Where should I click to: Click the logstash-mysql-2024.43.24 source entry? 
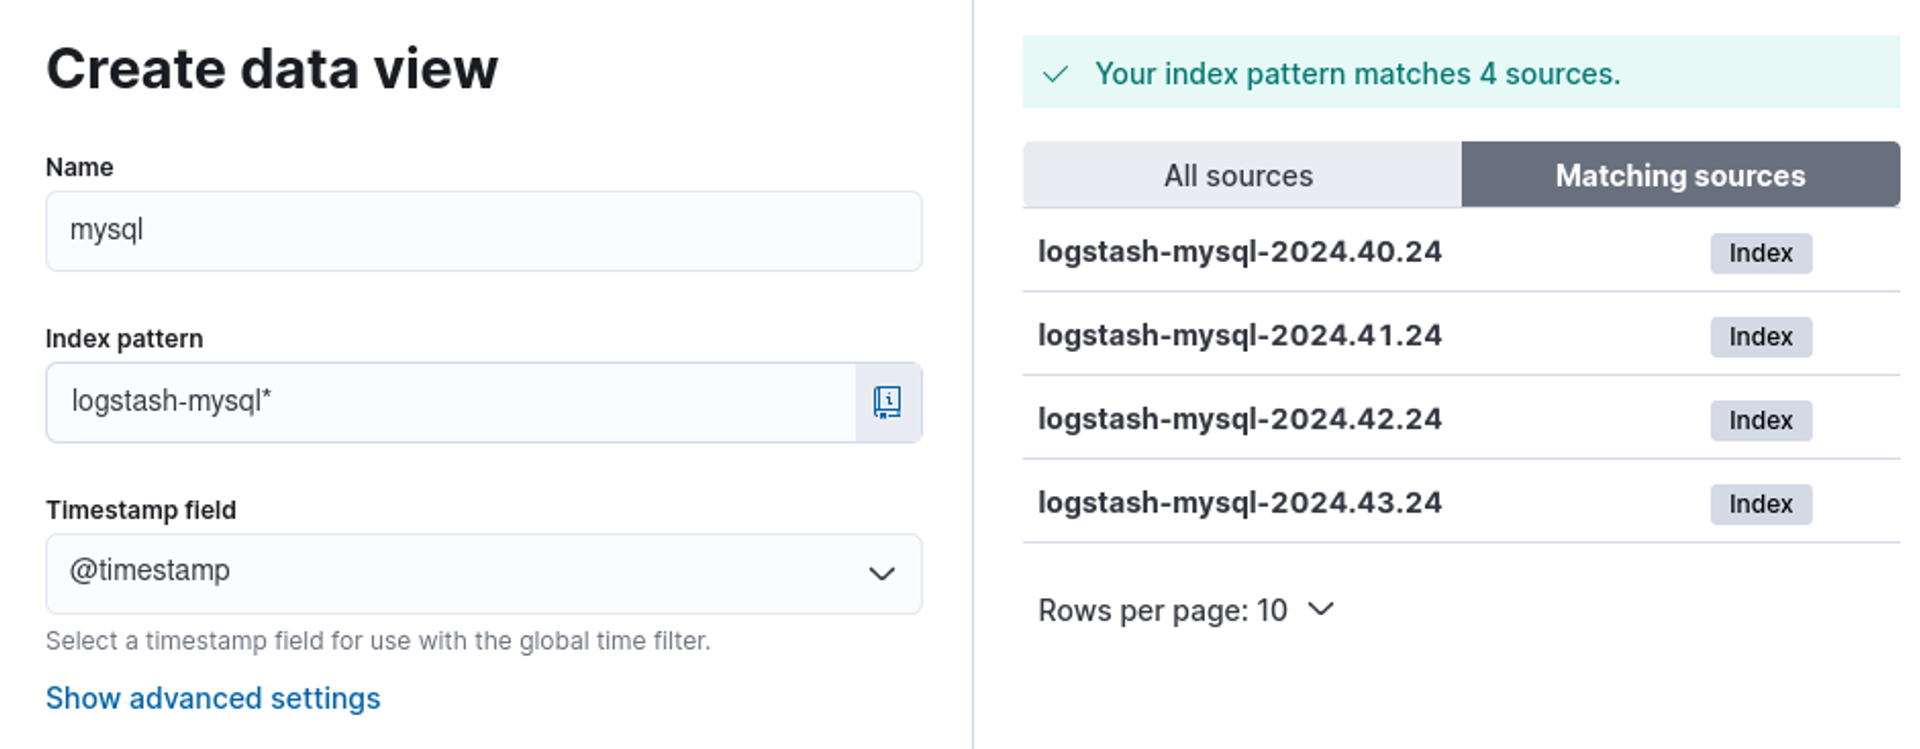point(1240,503)
